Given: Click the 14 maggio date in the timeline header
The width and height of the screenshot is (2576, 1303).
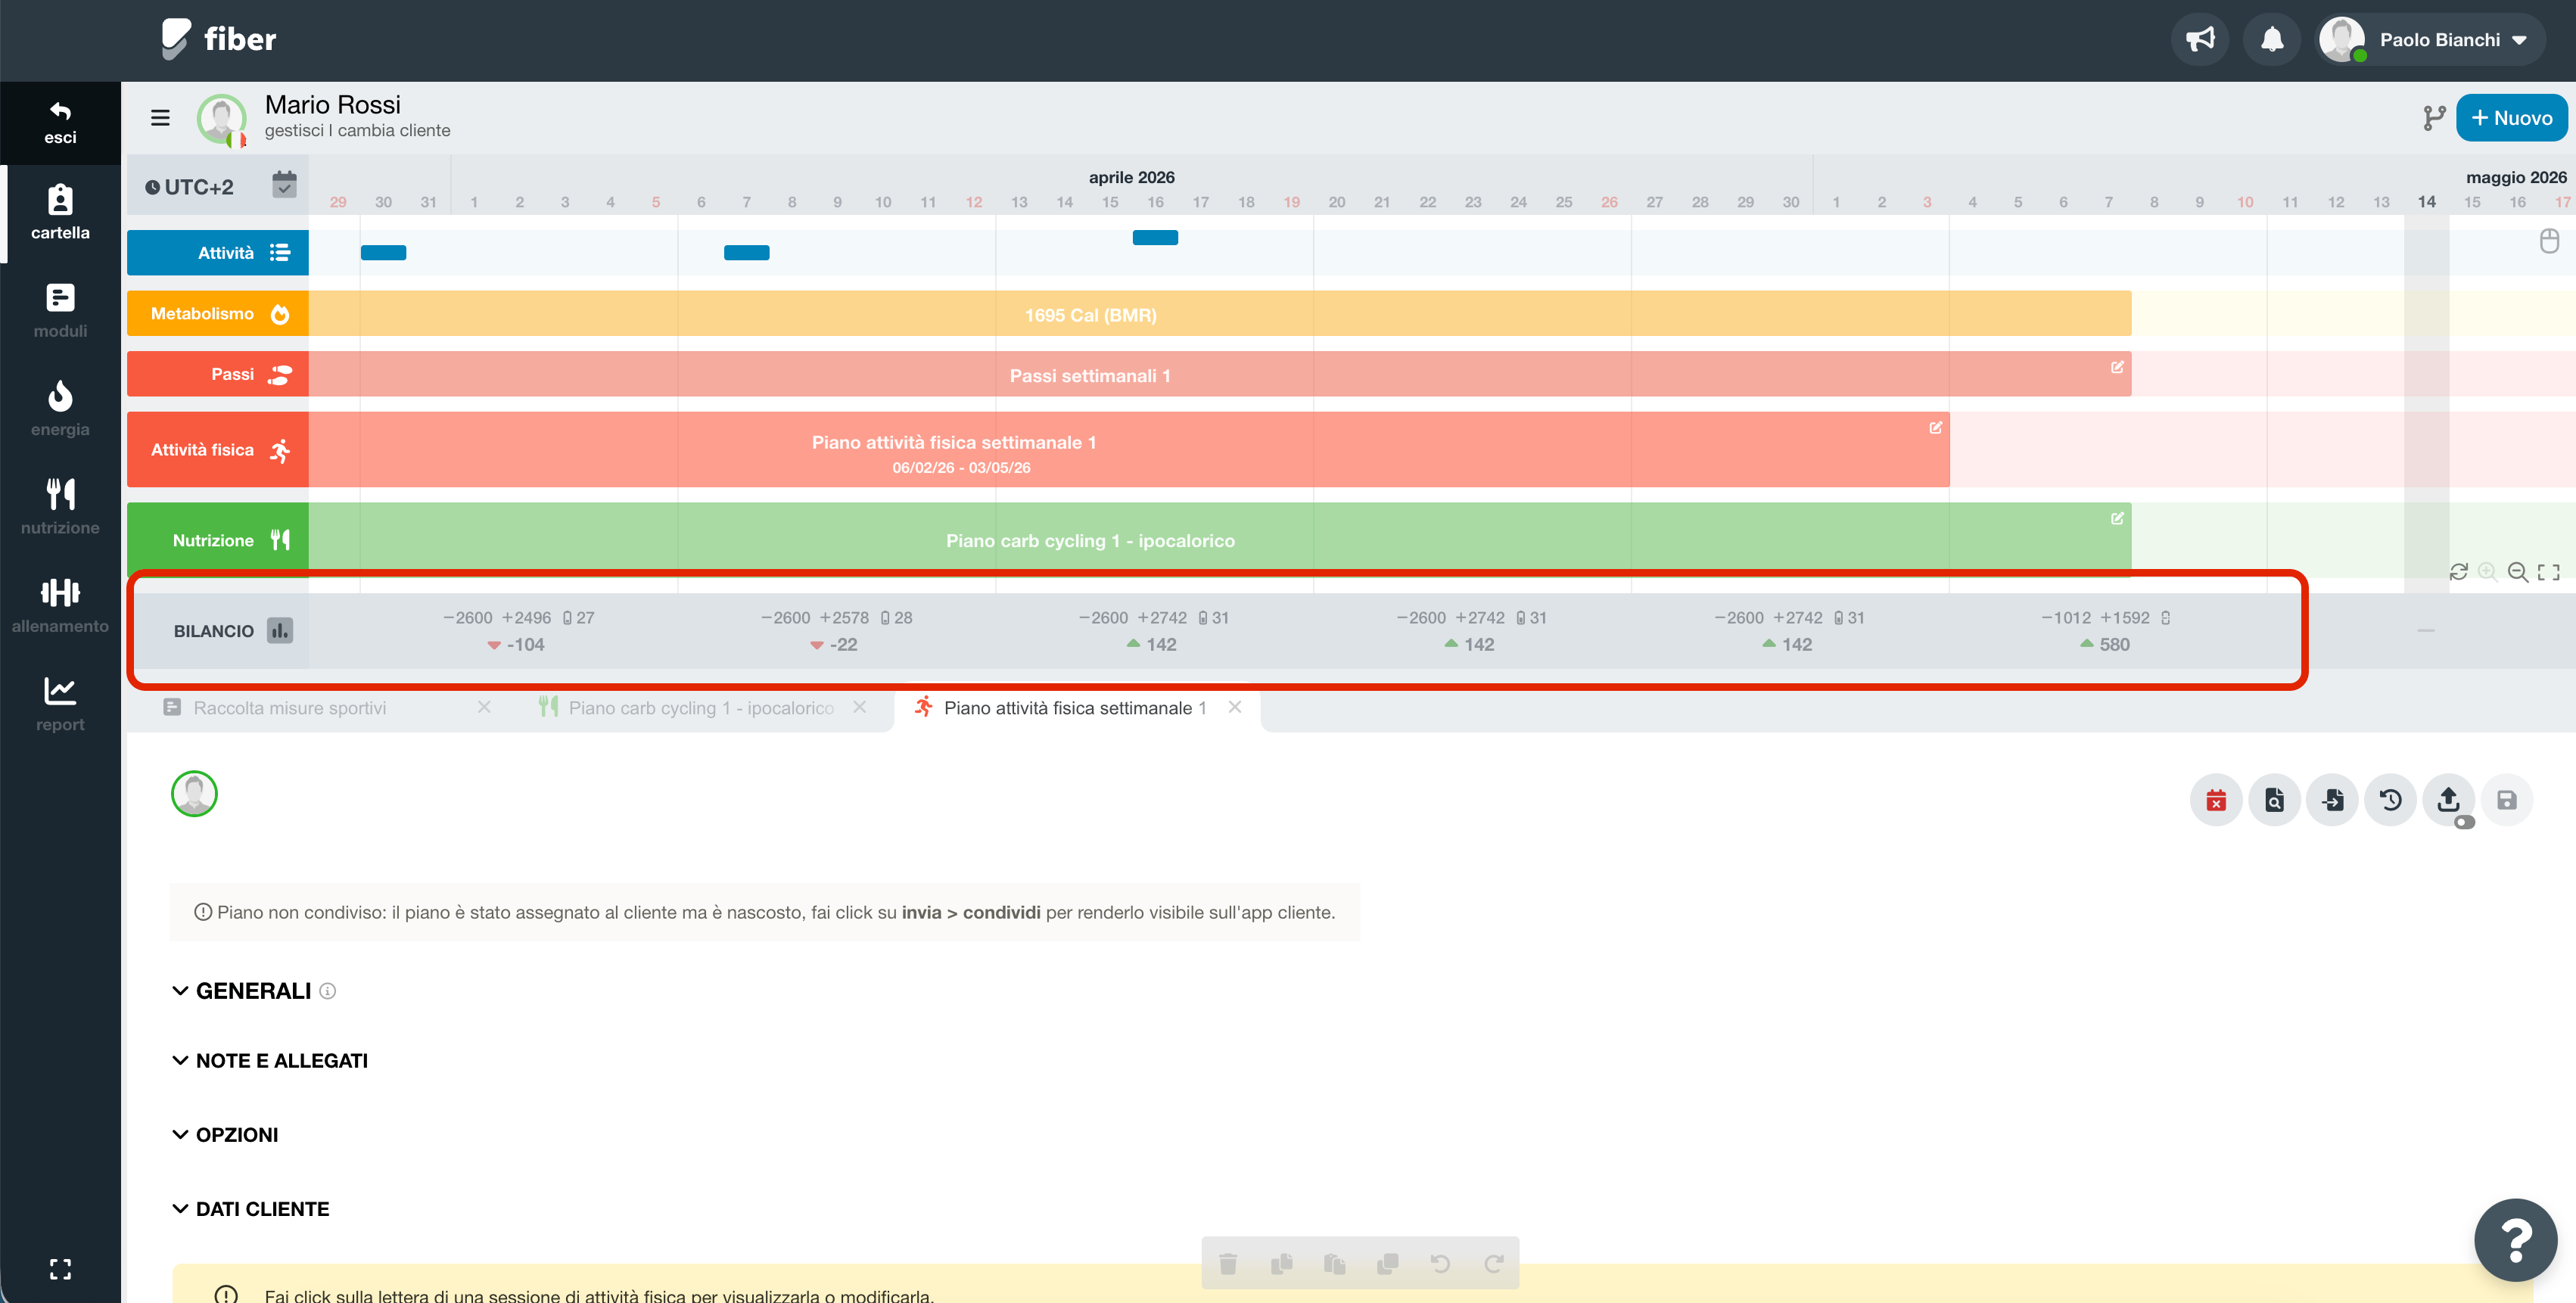Looking at the screenshot, I should click(x=2426, y=202).
